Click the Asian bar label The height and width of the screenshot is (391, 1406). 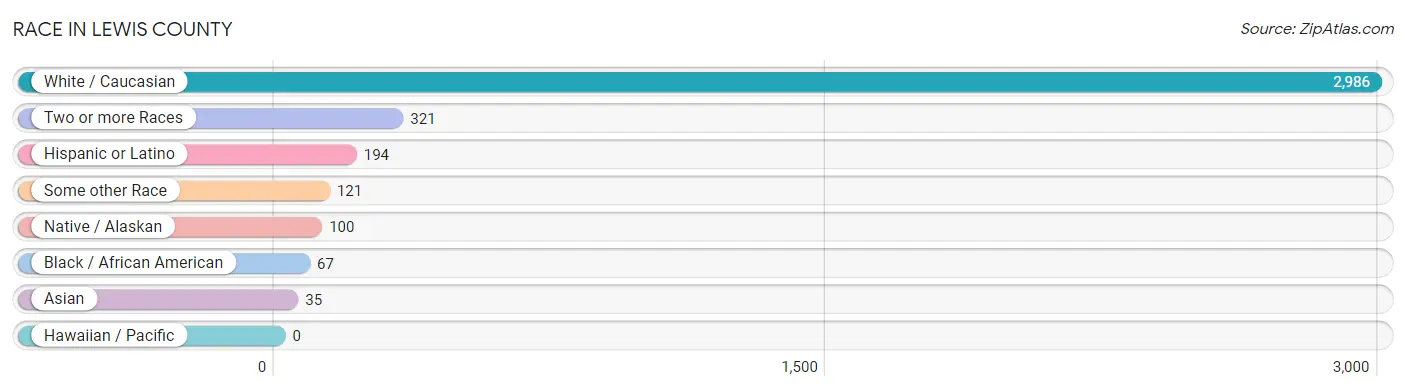click(x=65, y=299)
